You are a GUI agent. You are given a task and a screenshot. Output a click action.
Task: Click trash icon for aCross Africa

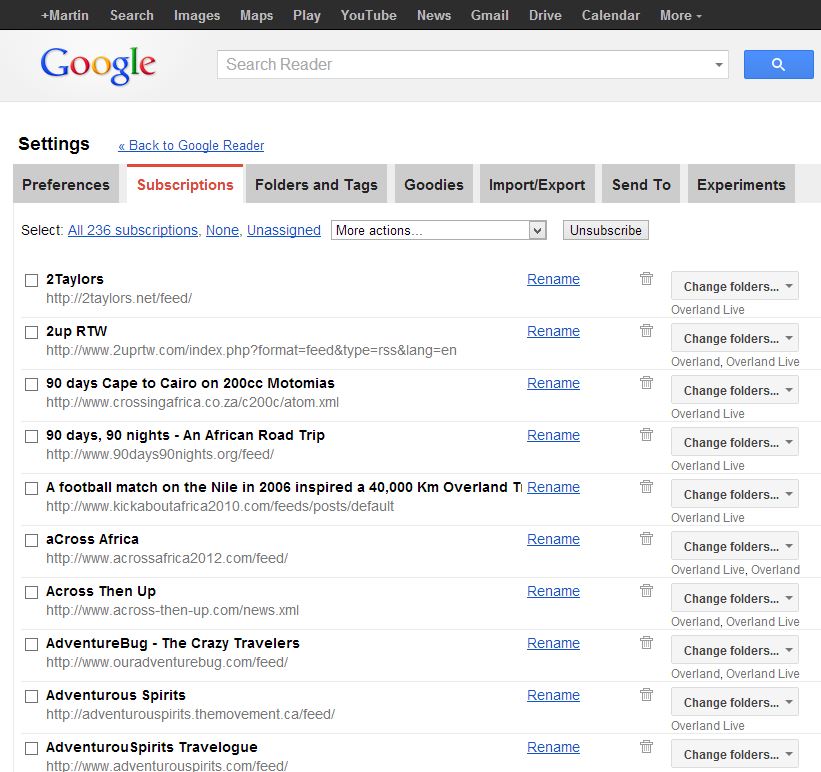point(647,538)
